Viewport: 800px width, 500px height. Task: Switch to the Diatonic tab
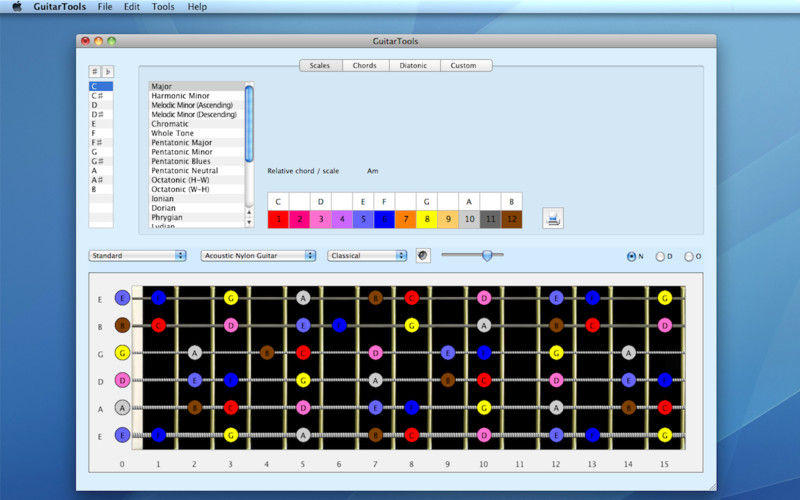pyautogui.click(x=414, y=65)
